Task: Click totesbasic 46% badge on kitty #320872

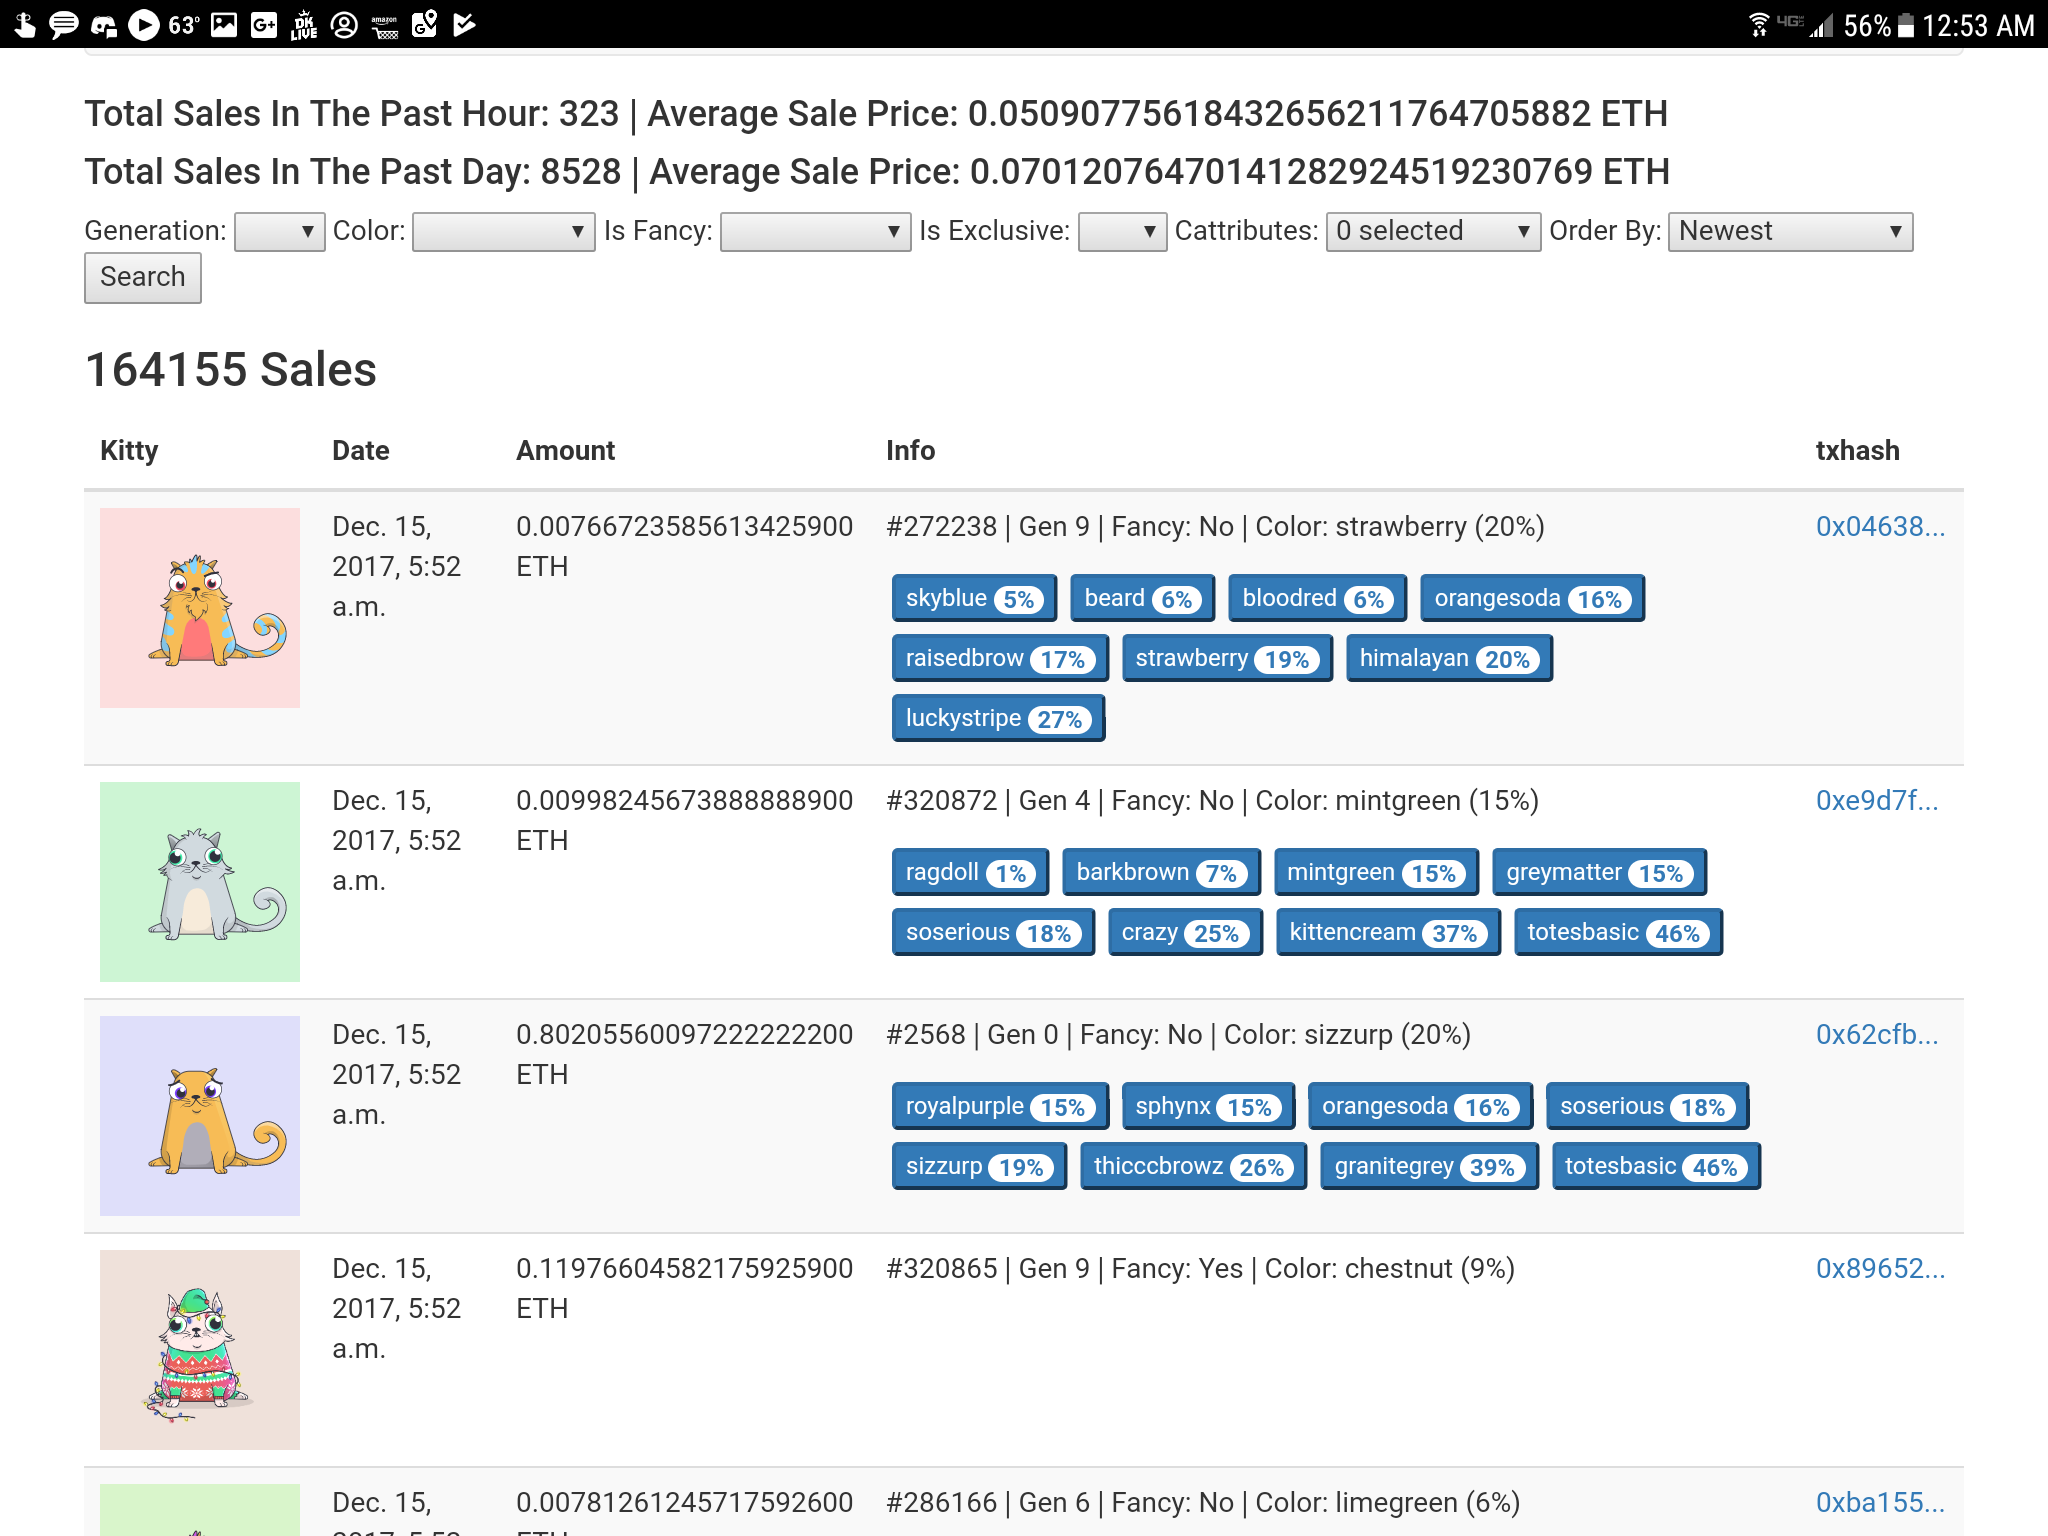Action: 1618,932
